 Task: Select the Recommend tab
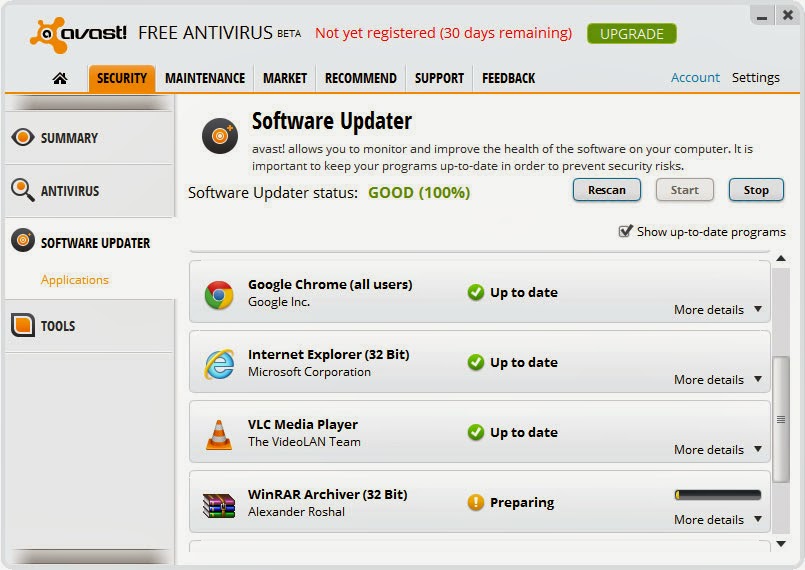pos(361,78)
